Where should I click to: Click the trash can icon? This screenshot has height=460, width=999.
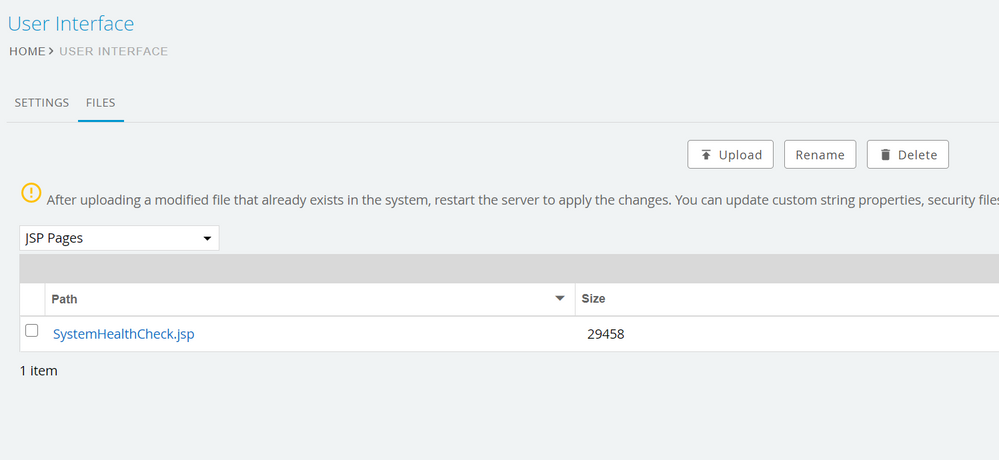coord(885,155)
